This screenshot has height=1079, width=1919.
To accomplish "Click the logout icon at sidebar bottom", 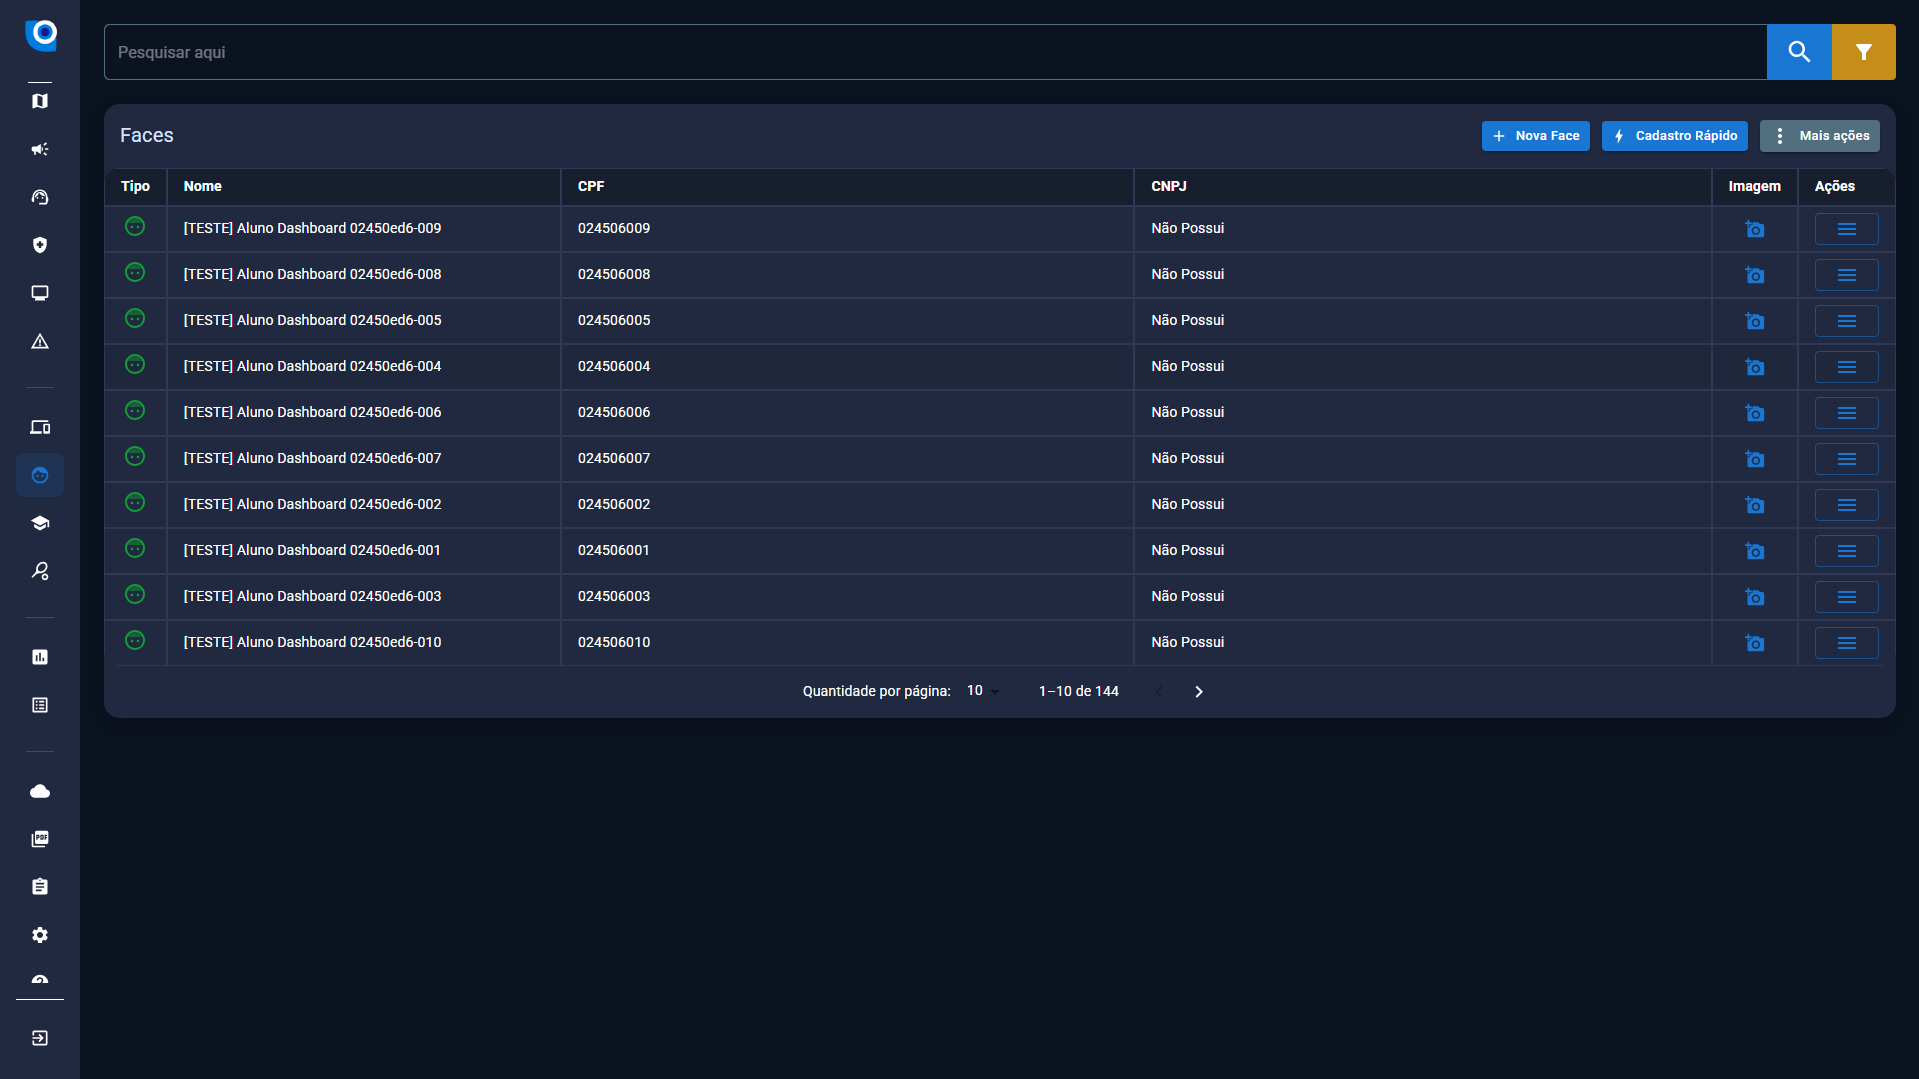I will [x=40, y=1038].
